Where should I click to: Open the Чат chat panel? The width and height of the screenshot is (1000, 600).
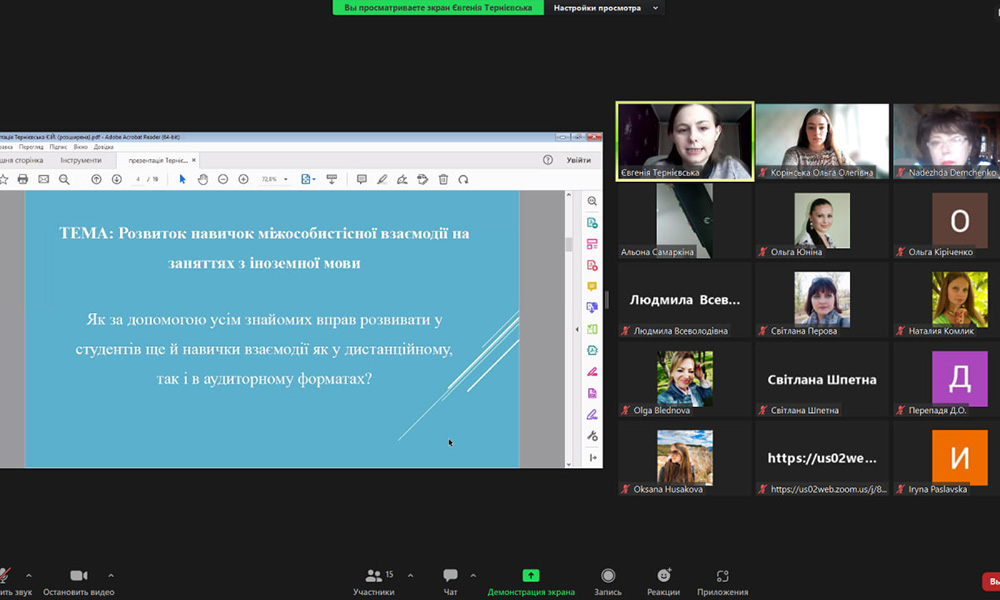coord(450,582)
